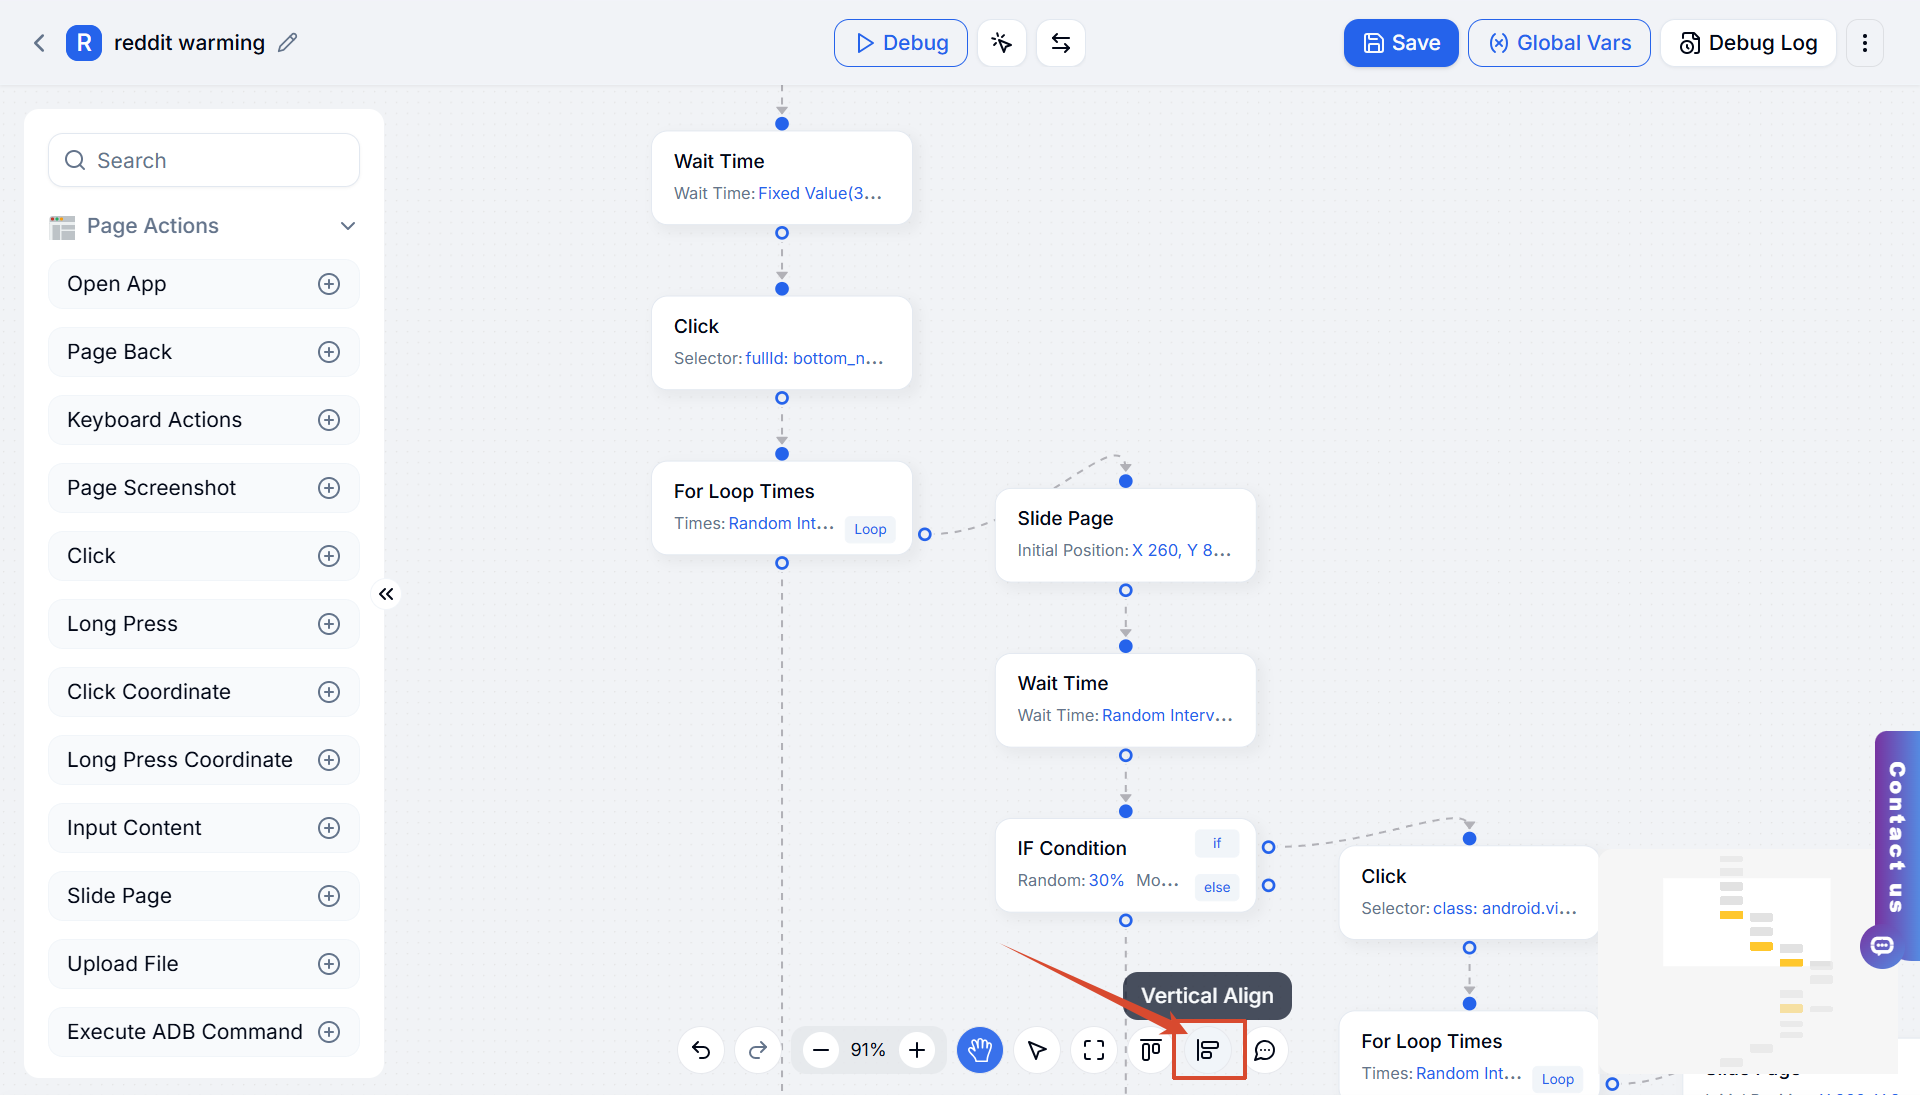Click the undo arrow icon
The image size is (1920, 1095).
point(701,1050)
